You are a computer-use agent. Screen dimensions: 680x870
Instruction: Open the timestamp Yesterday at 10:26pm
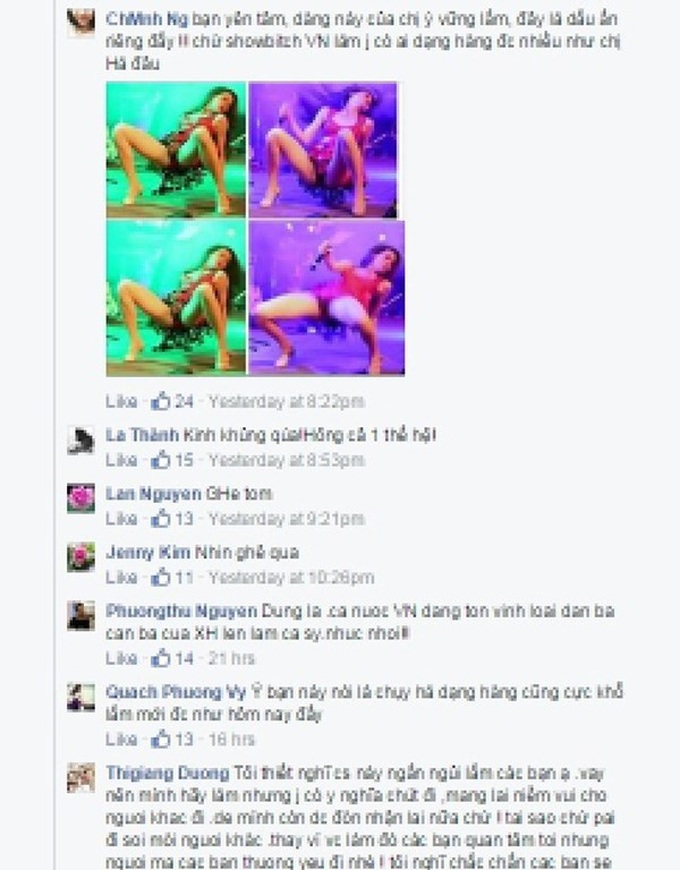pos(291,578)
